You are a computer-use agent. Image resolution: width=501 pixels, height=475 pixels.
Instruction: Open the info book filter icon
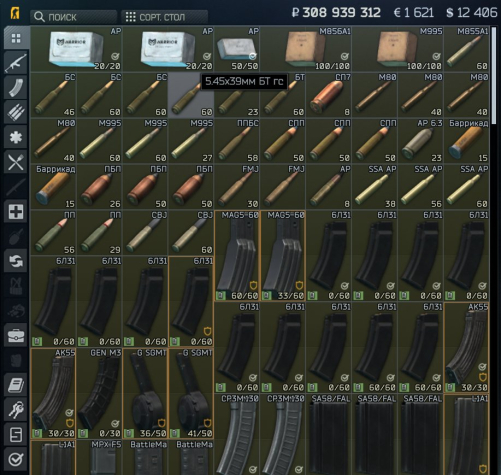[16, 385]
